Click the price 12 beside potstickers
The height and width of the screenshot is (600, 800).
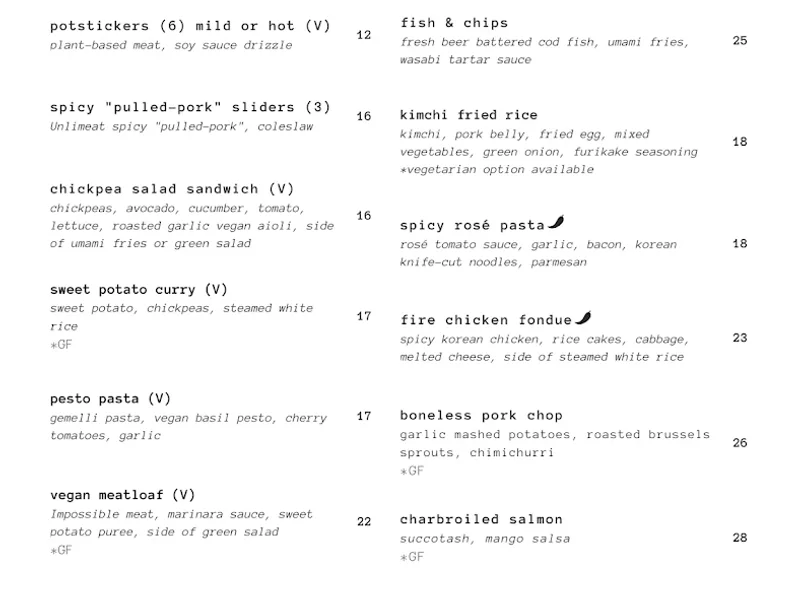[364, 35]
